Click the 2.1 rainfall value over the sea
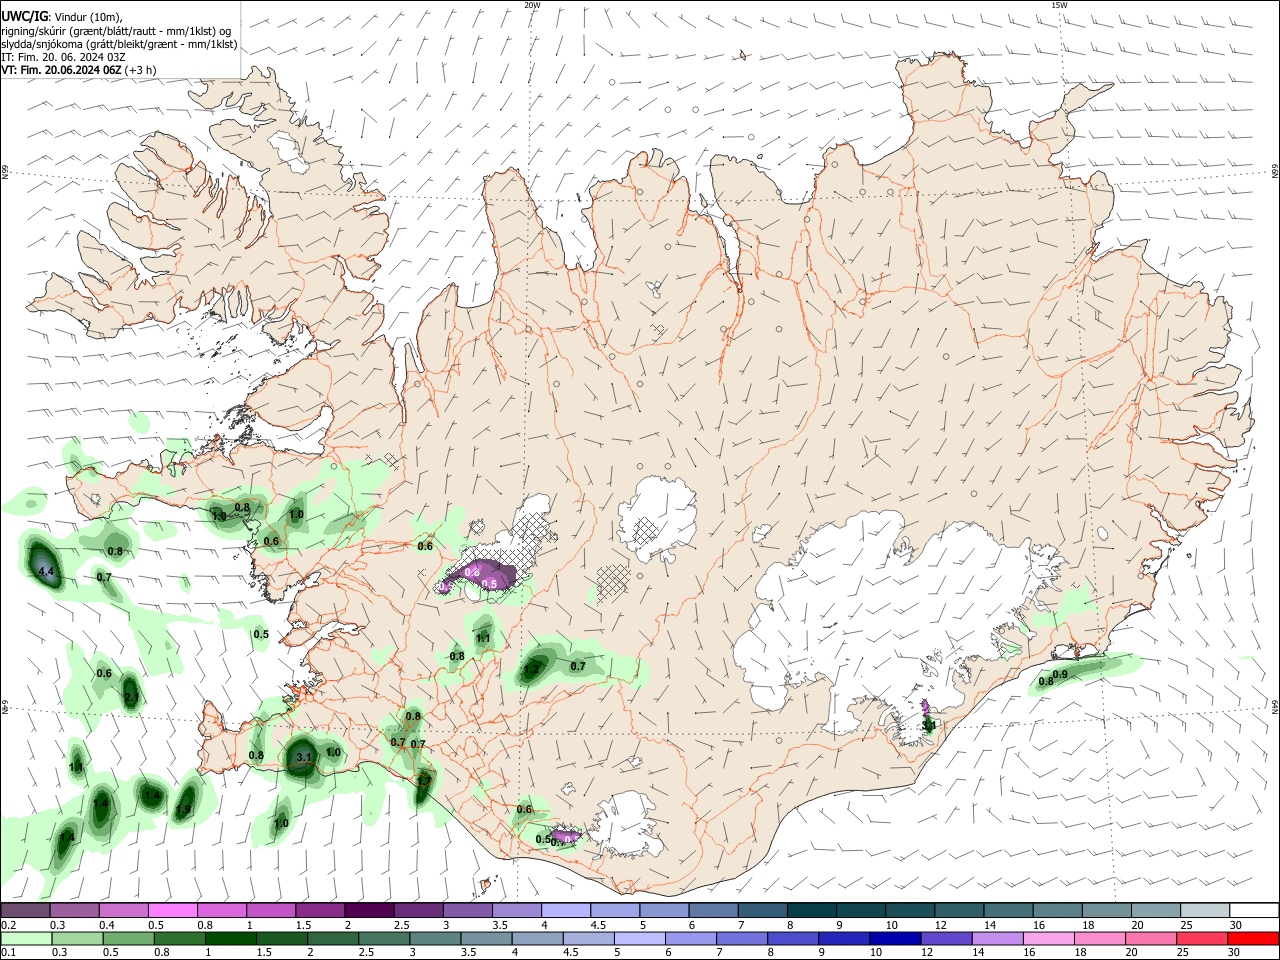This screenshot has width=1280, height=960. (131, 697)
